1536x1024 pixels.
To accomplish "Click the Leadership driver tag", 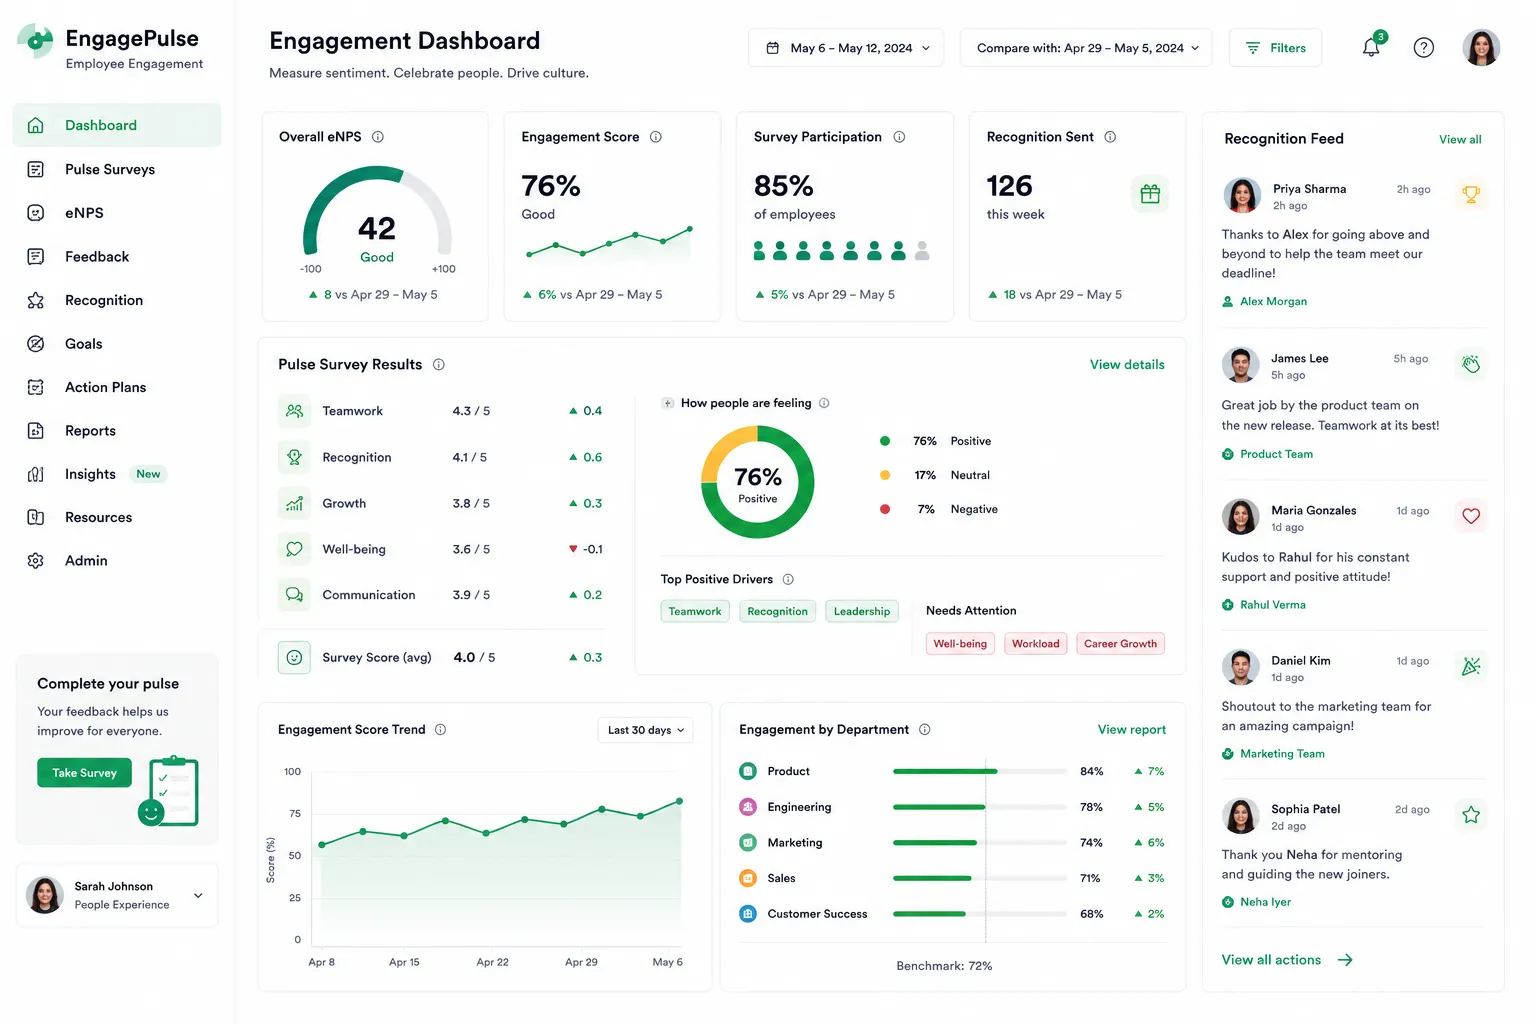I will click(861, 611).
